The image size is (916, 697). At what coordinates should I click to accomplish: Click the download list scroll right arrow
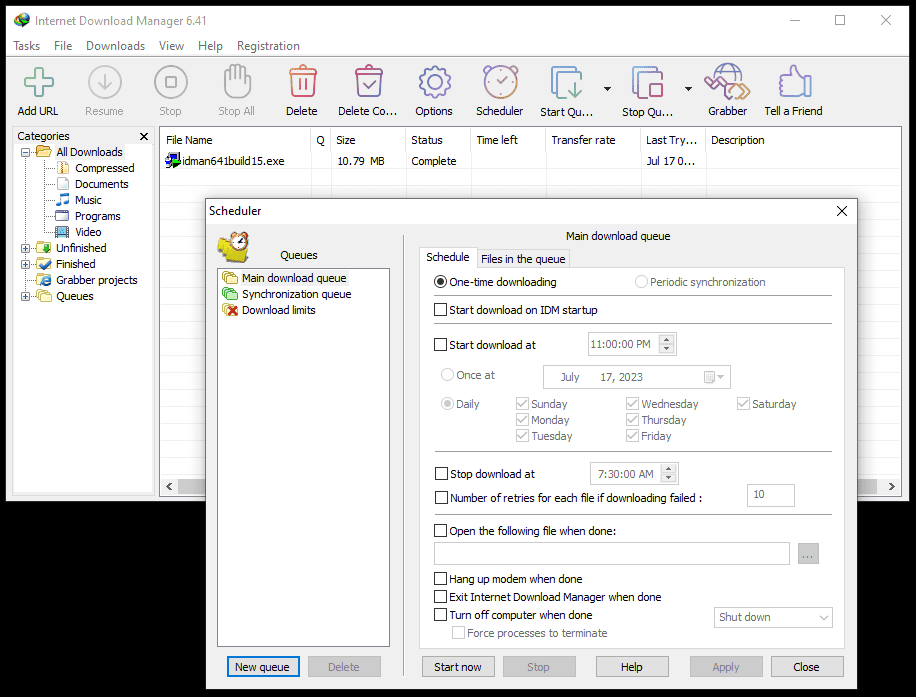coord(891,486)
